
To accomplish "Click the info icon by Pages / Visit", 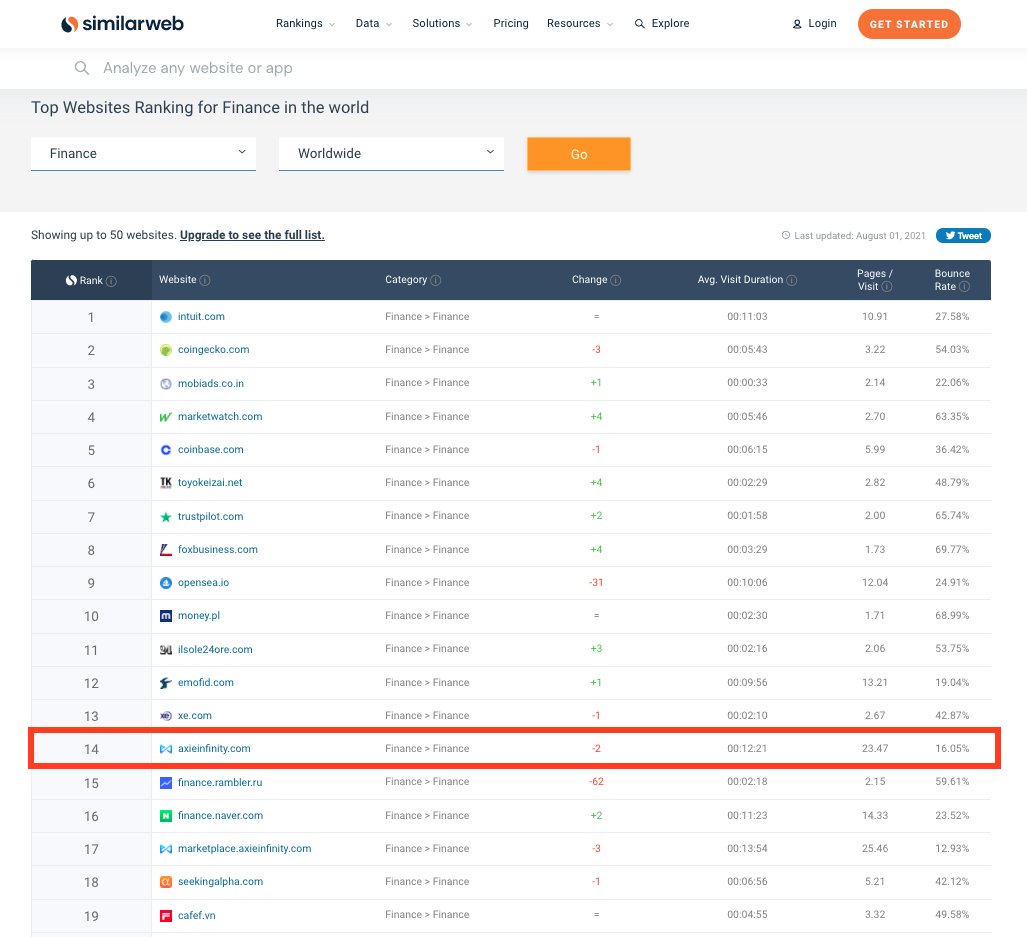I will 887,287.
